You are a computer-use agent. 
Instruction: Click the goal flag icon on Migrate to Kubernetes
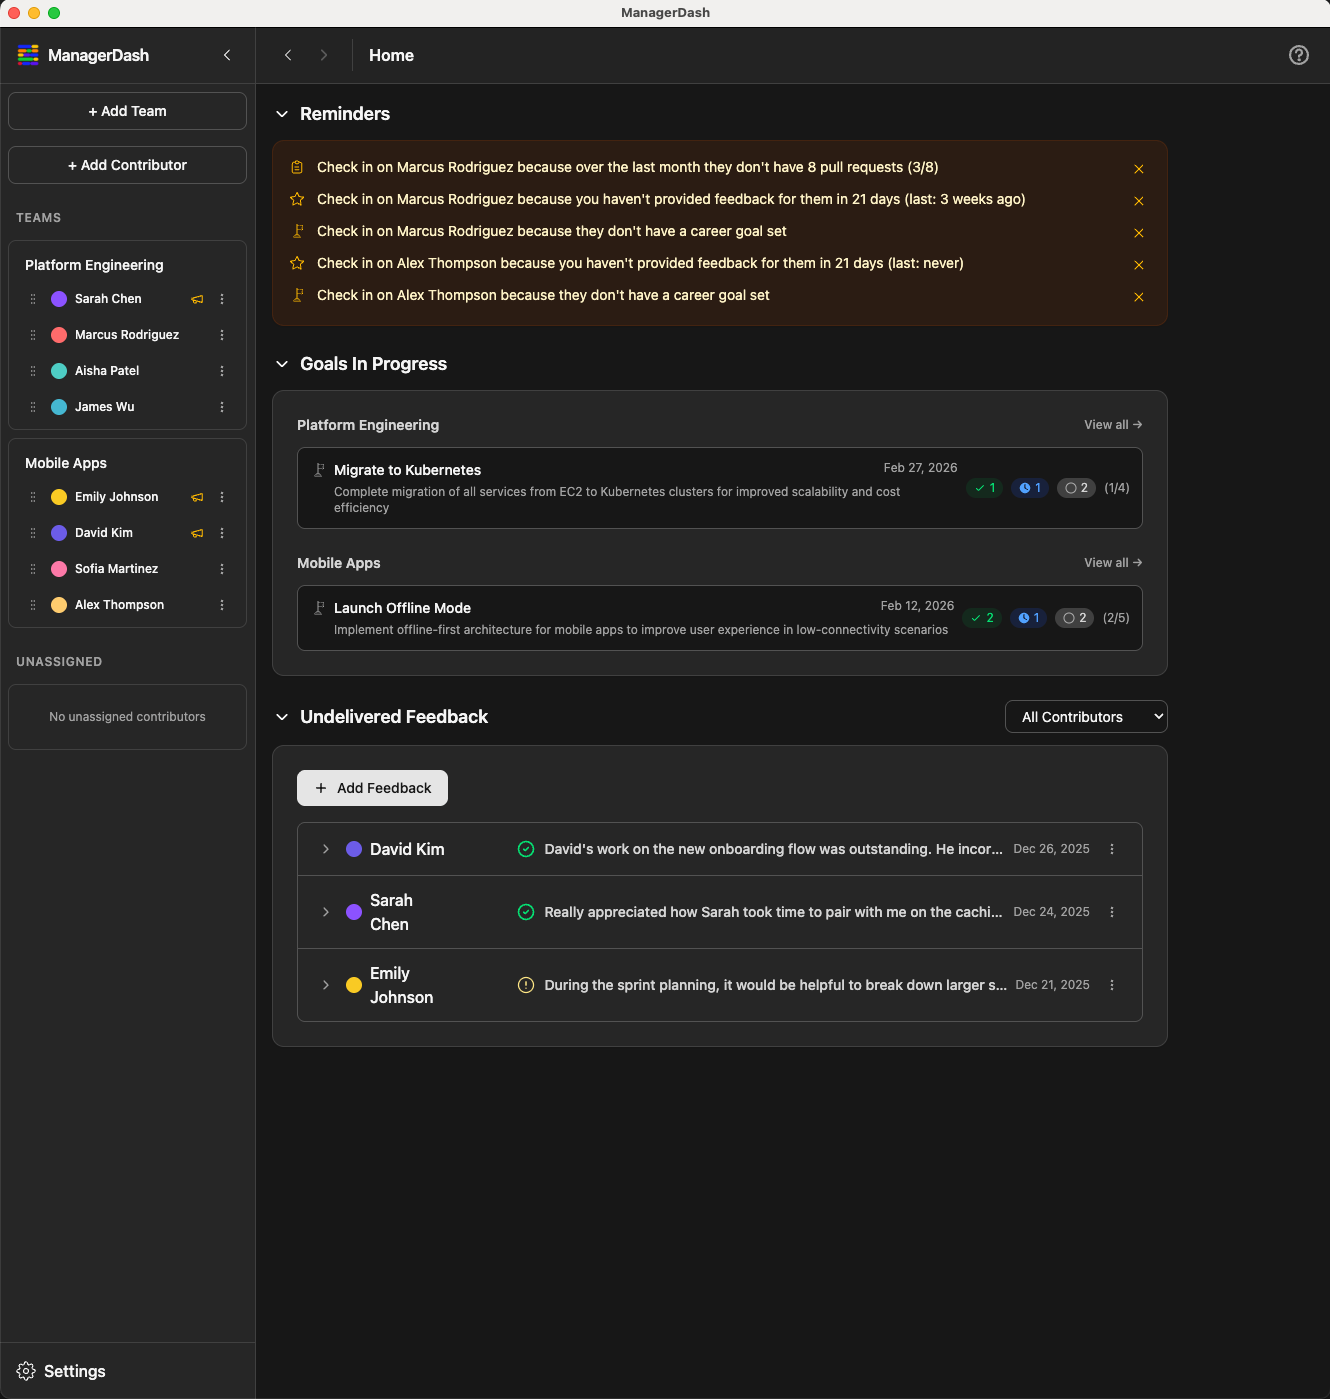[318, 468]
